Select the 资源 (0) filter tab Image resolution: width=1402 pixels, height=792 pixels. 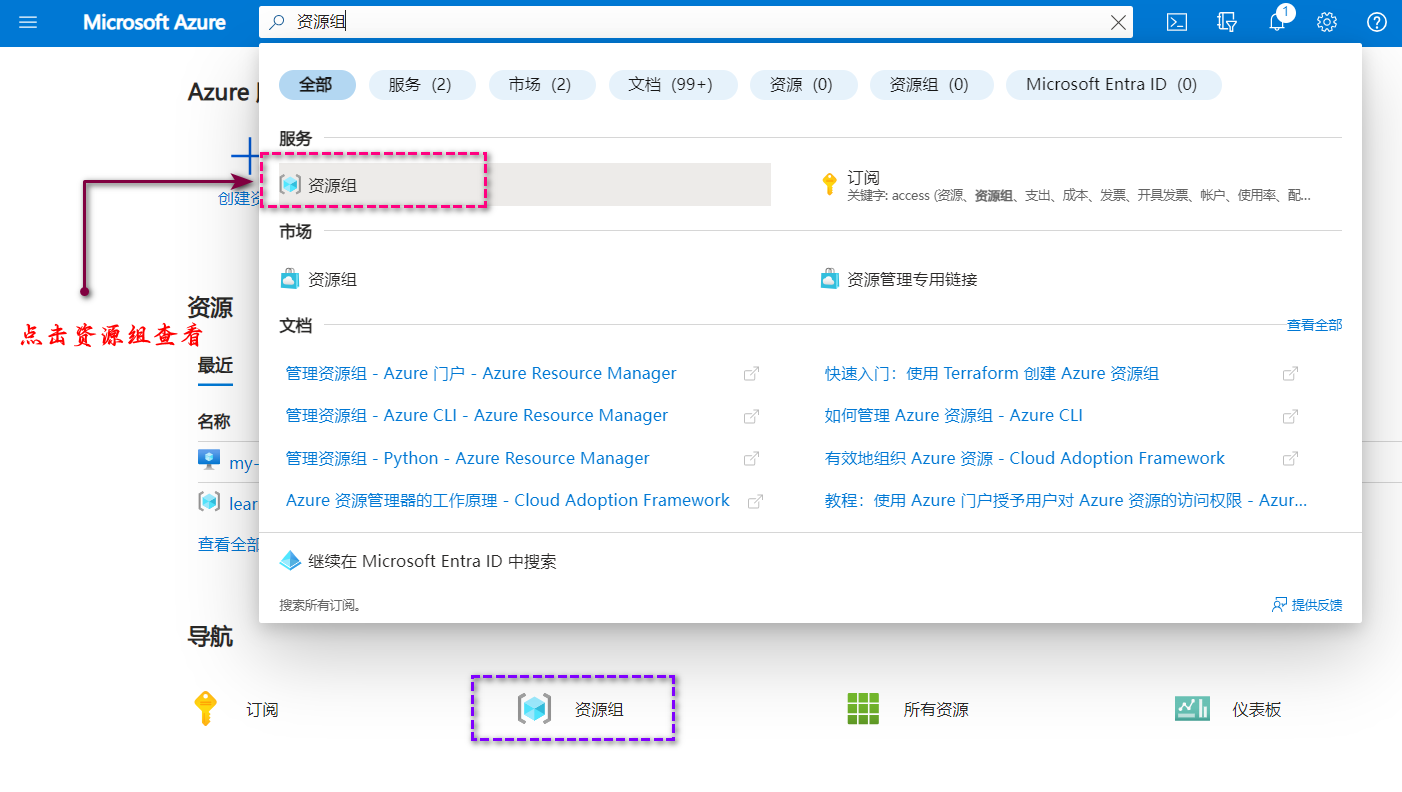[804, 85]
